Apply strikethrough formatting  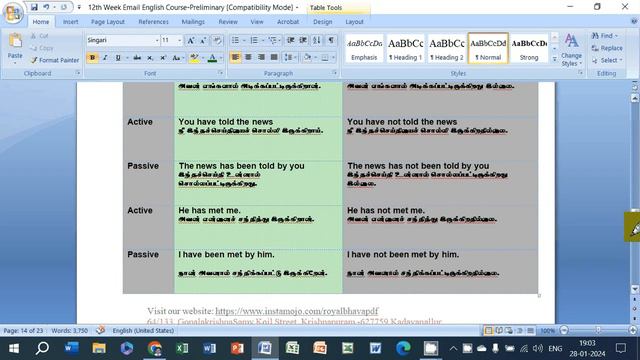coord(137,58)
